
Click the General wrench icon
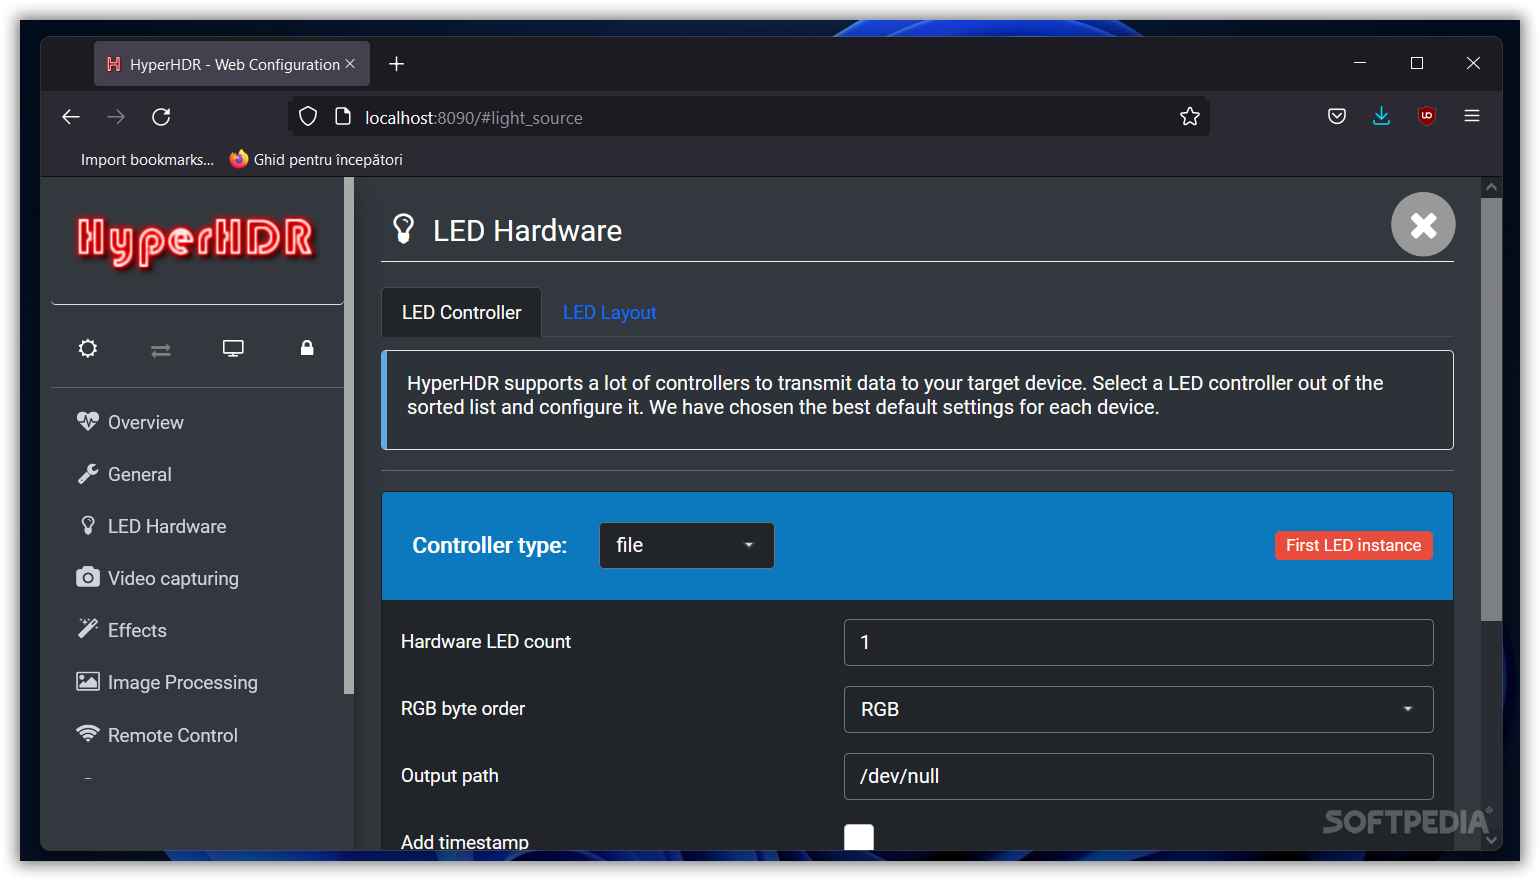pyautogui.click(x=88, y=474)
